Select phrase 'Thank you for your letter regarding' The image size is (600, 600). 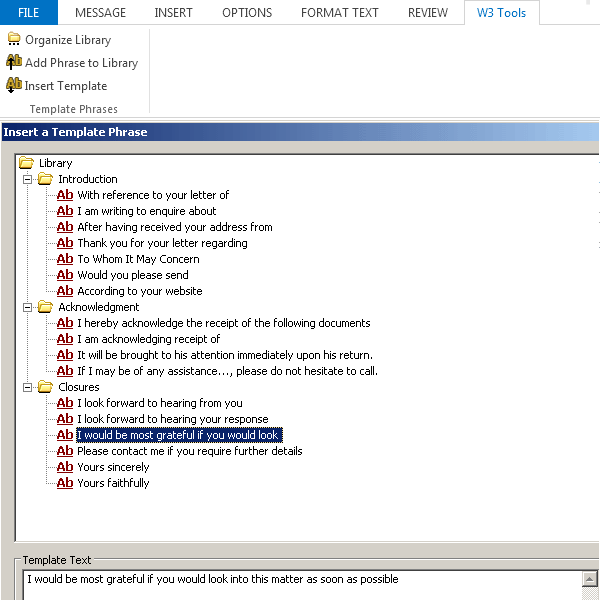click(162, 243)
